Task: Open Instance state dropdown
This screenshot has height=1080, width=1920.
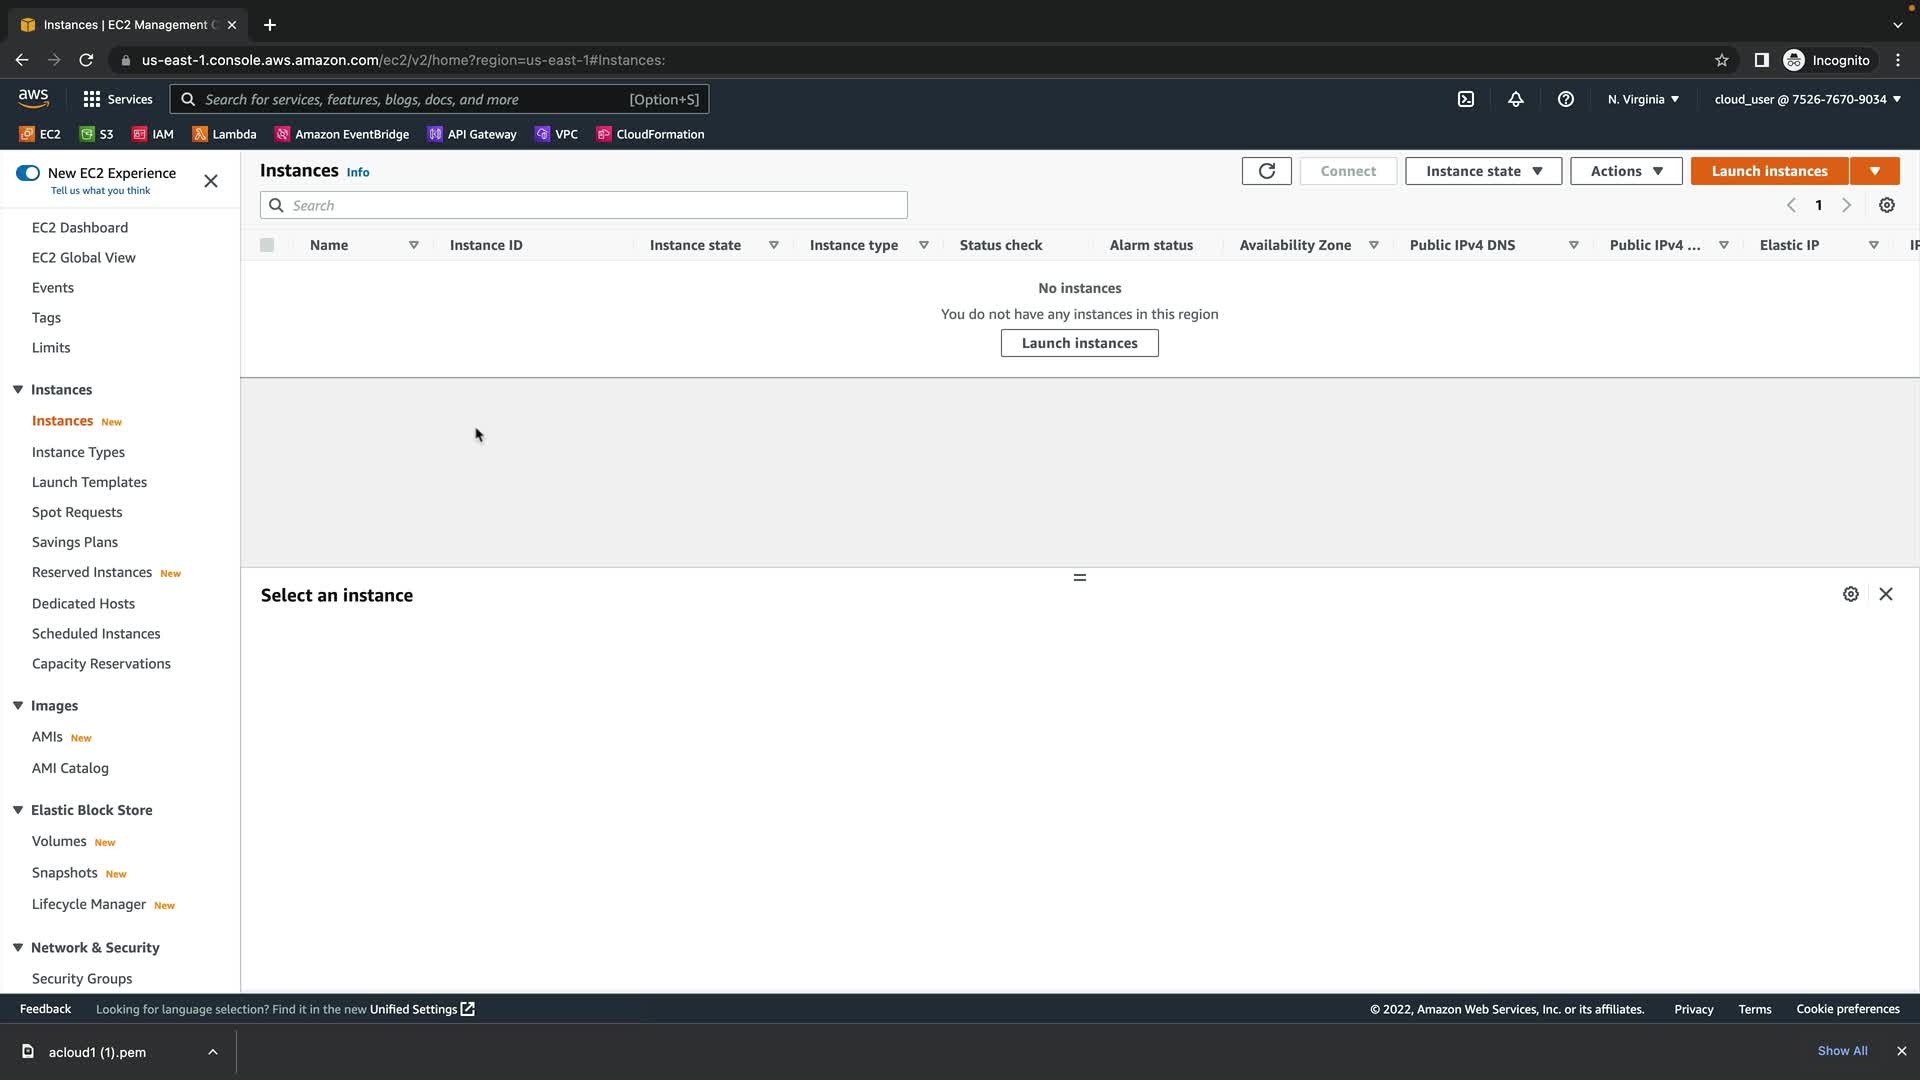Action: tap(1483, 171)
